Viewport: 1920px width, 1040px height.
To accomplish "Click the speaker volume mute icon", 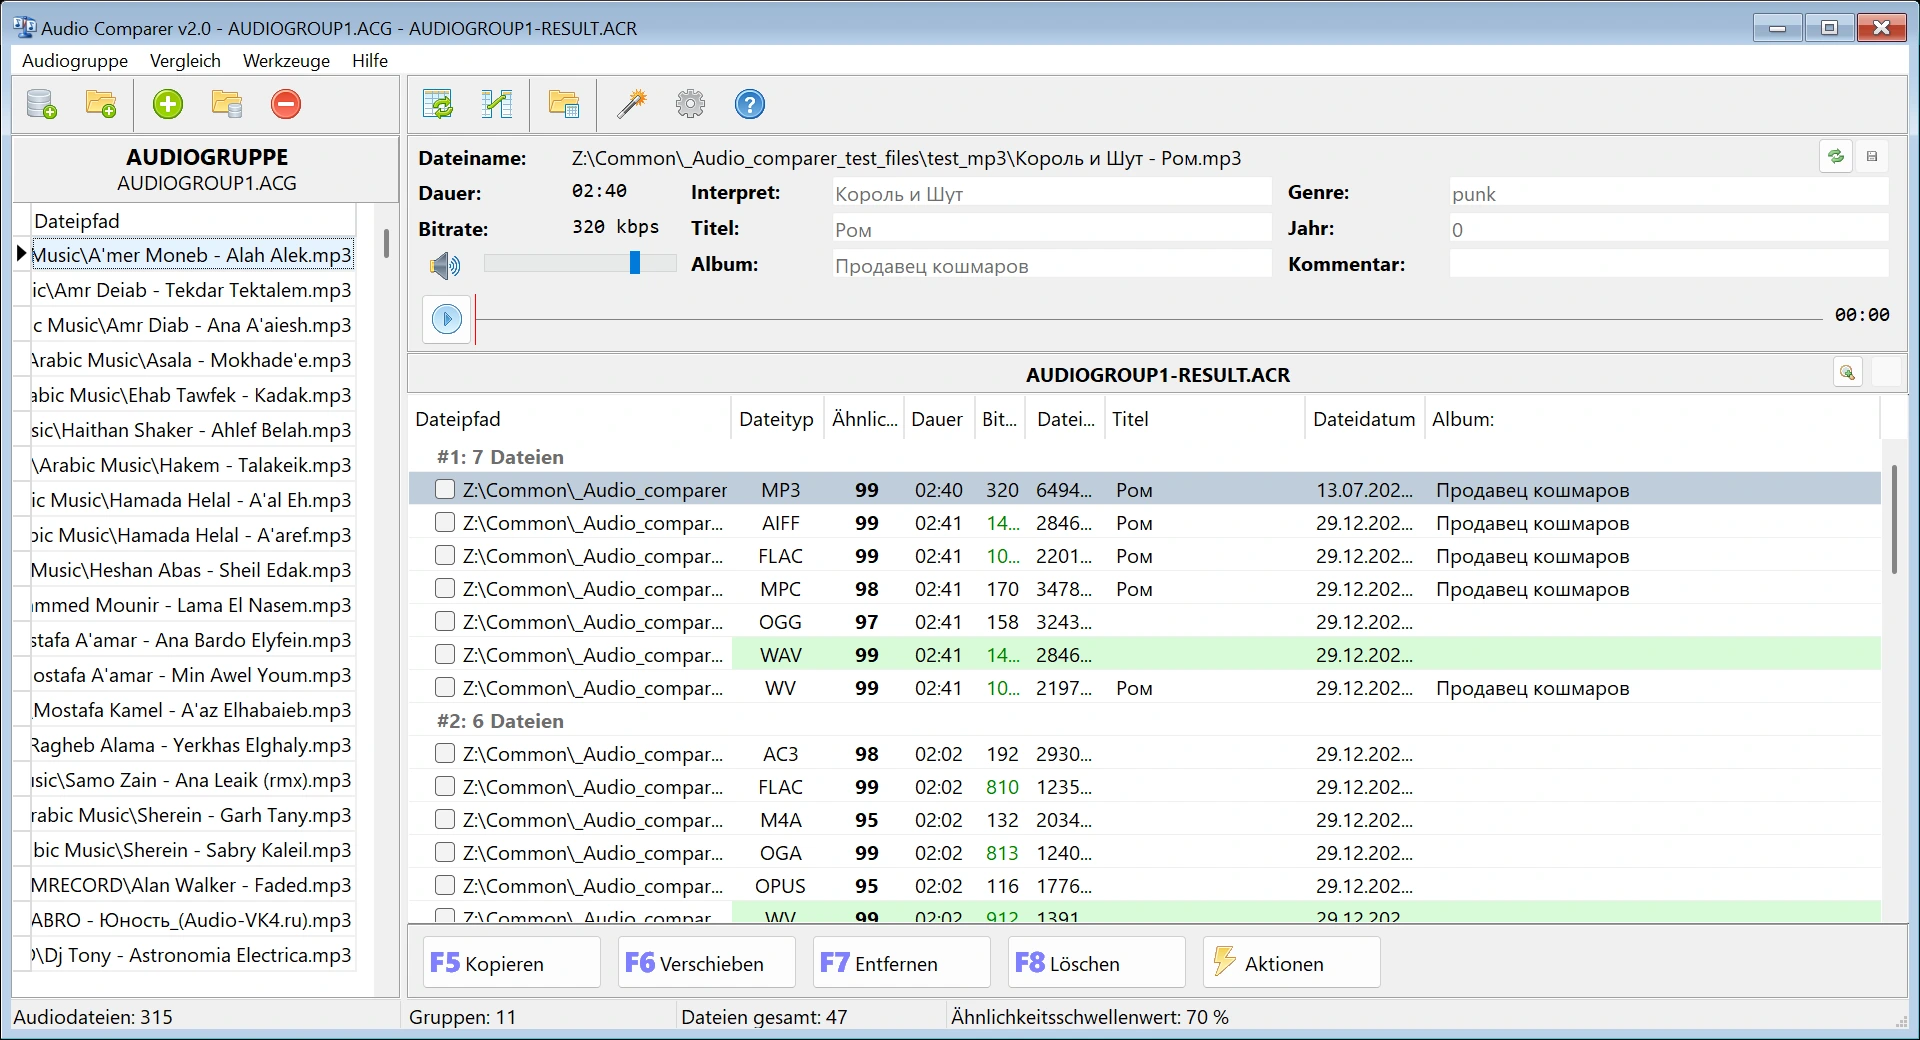I will [x=445, y=265].
